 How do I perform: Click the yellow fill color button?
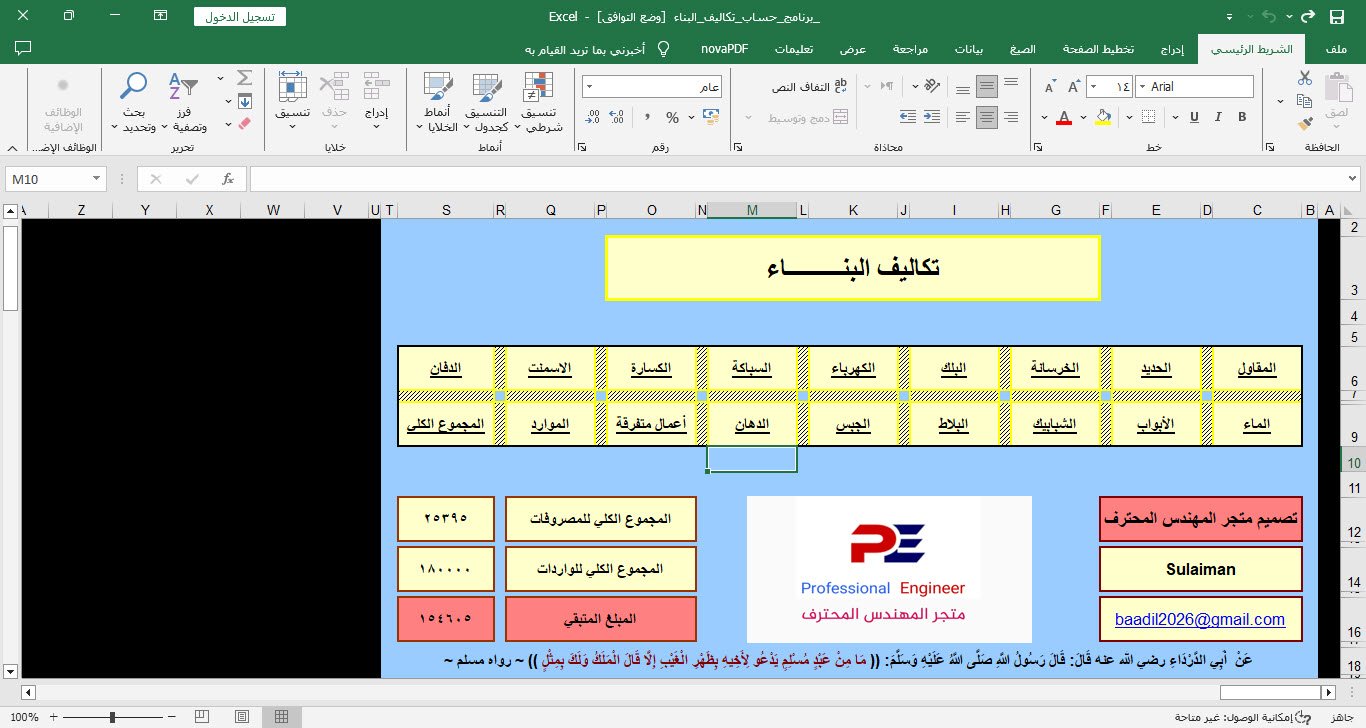(1103, 117)
